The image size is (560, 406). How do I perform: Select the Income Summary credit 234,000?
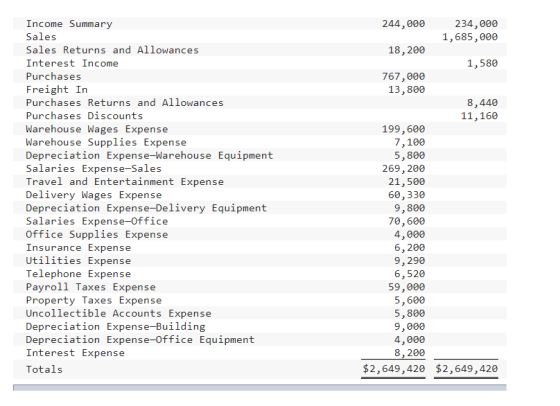click(476, 24)
